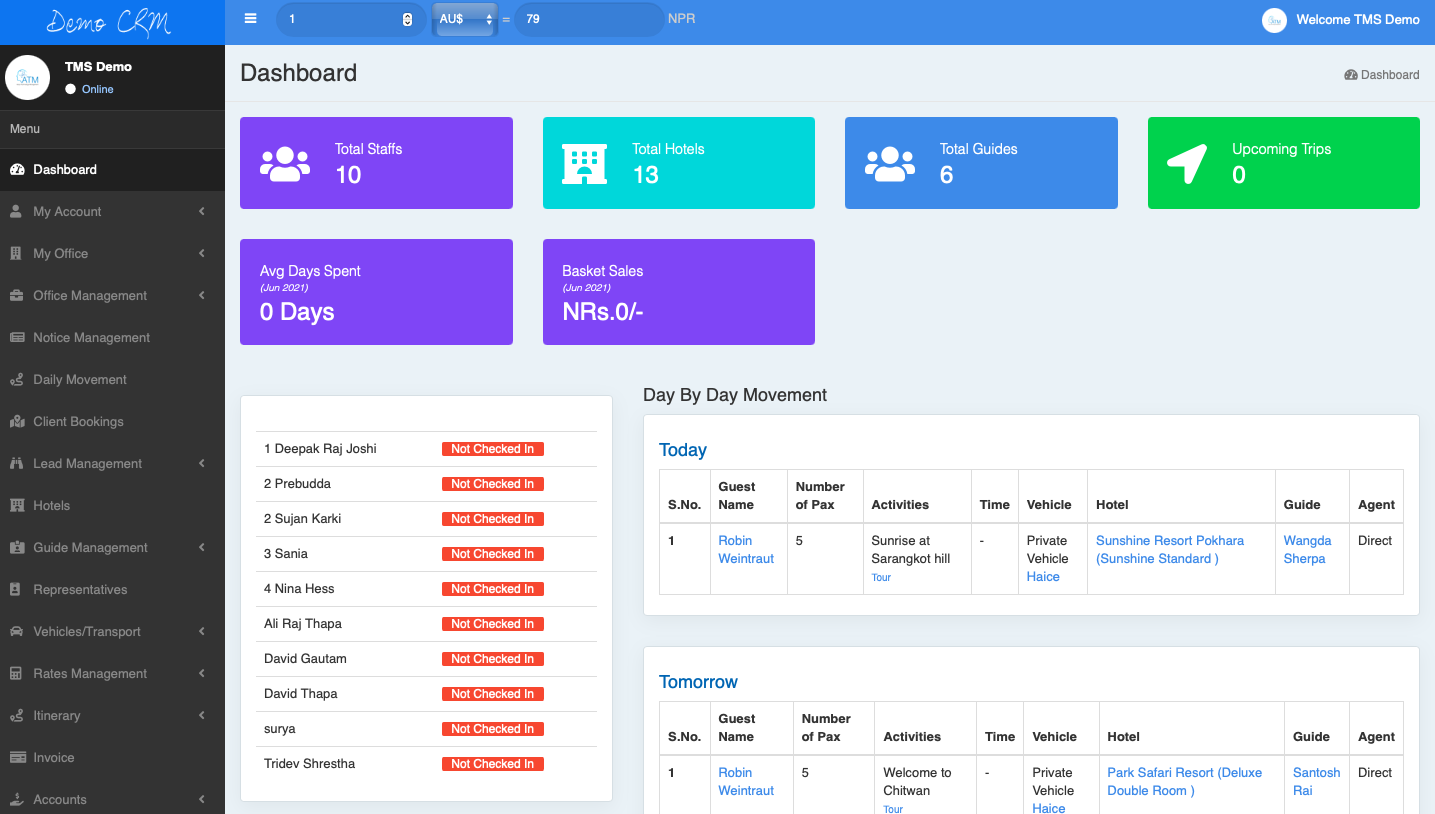Open Santosh Rai guide link under Tomorrow
Screen dimensions: 1435x814
click(1316, 782)
